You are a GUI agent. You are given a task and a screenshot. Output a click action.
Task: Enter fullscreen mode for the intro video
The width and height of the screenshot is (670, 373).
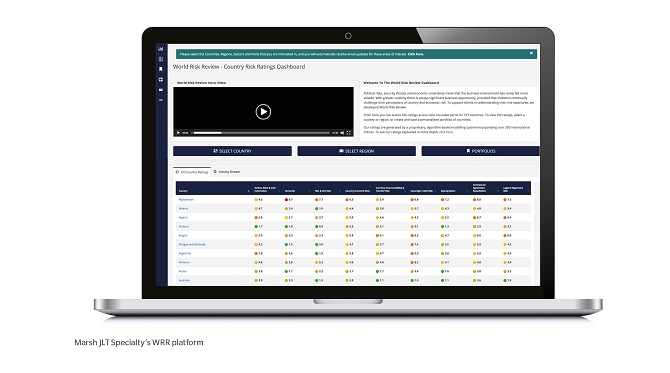pos(349,133)
